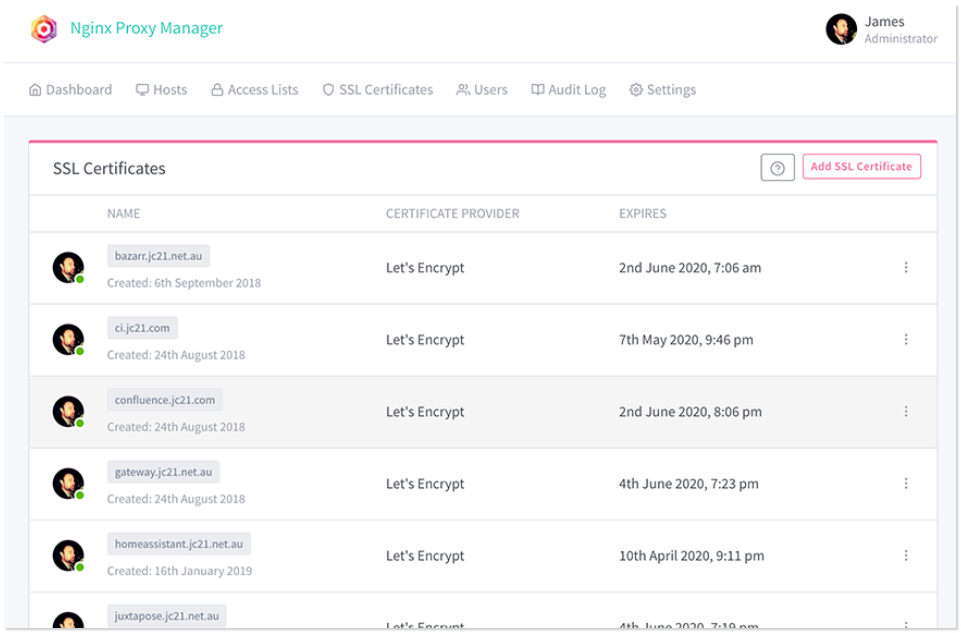Show row actions for homeassistant.jc21.net.au
The width and height of the screenshot is (961, 633).
click(906, 556)
